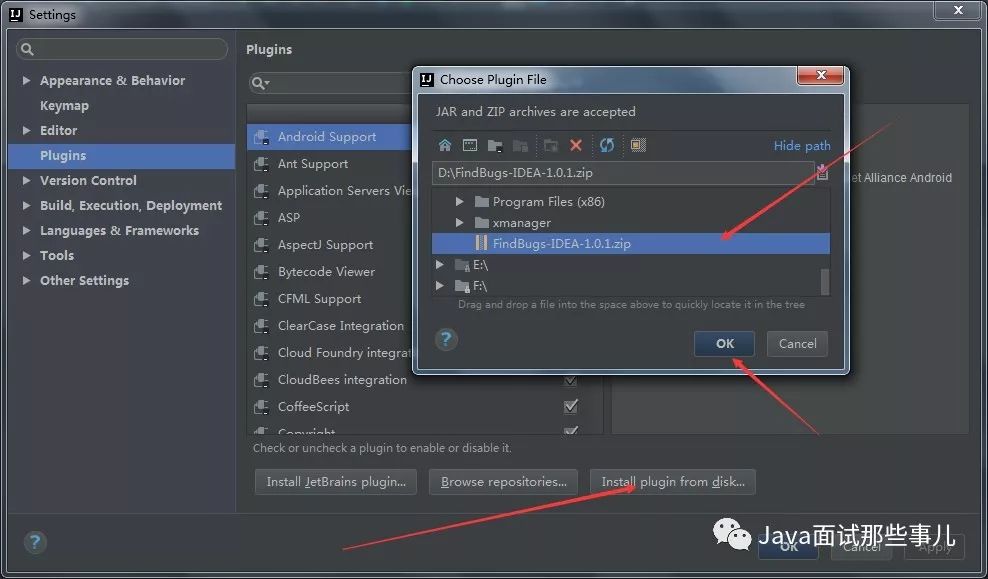Select Version Control in settings tree
988x579 pixels.
[88, 180]
